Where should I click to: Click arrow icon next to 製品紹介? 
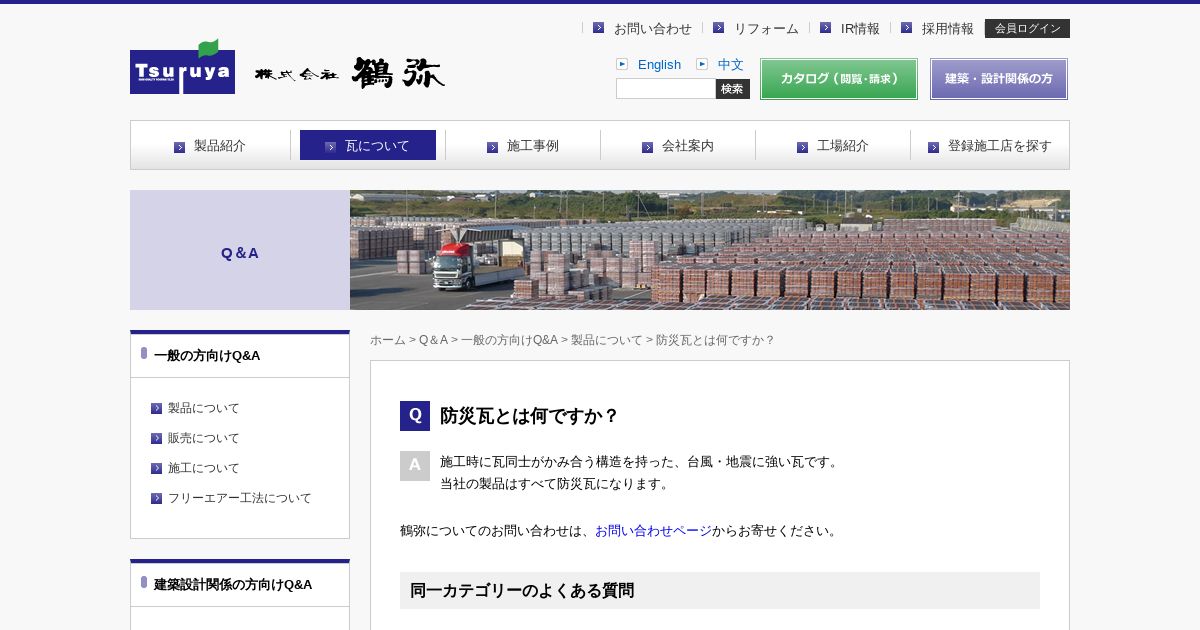click(x=180, y=147)
